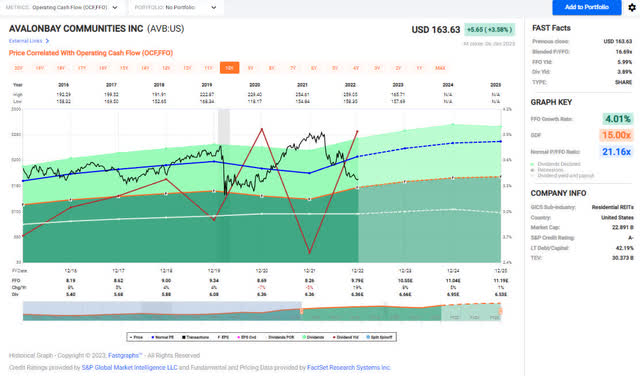640x376 pixels.
Task: Open the Portfolio selection dropdown
Action: (x=176, y=7)
